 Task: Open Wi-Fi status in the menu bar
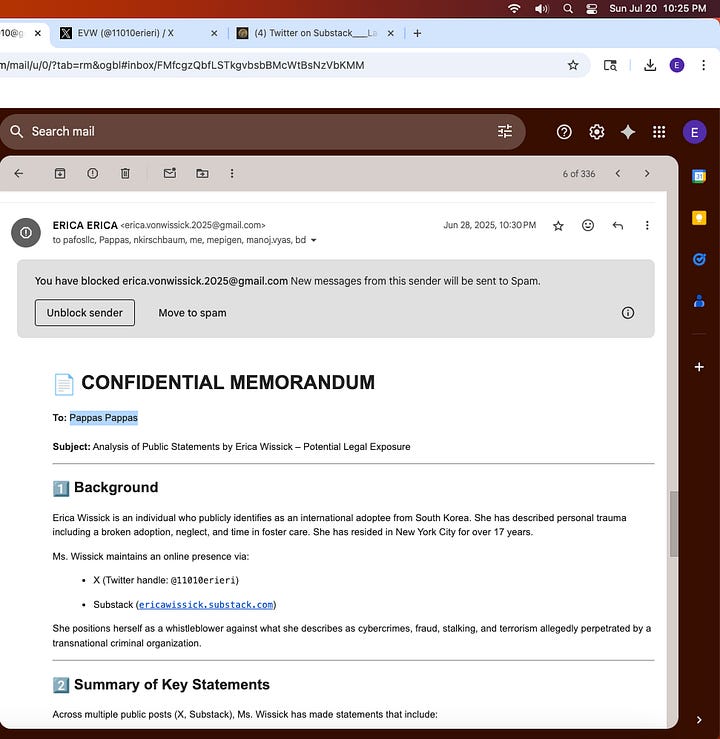(x=514, y=8)
